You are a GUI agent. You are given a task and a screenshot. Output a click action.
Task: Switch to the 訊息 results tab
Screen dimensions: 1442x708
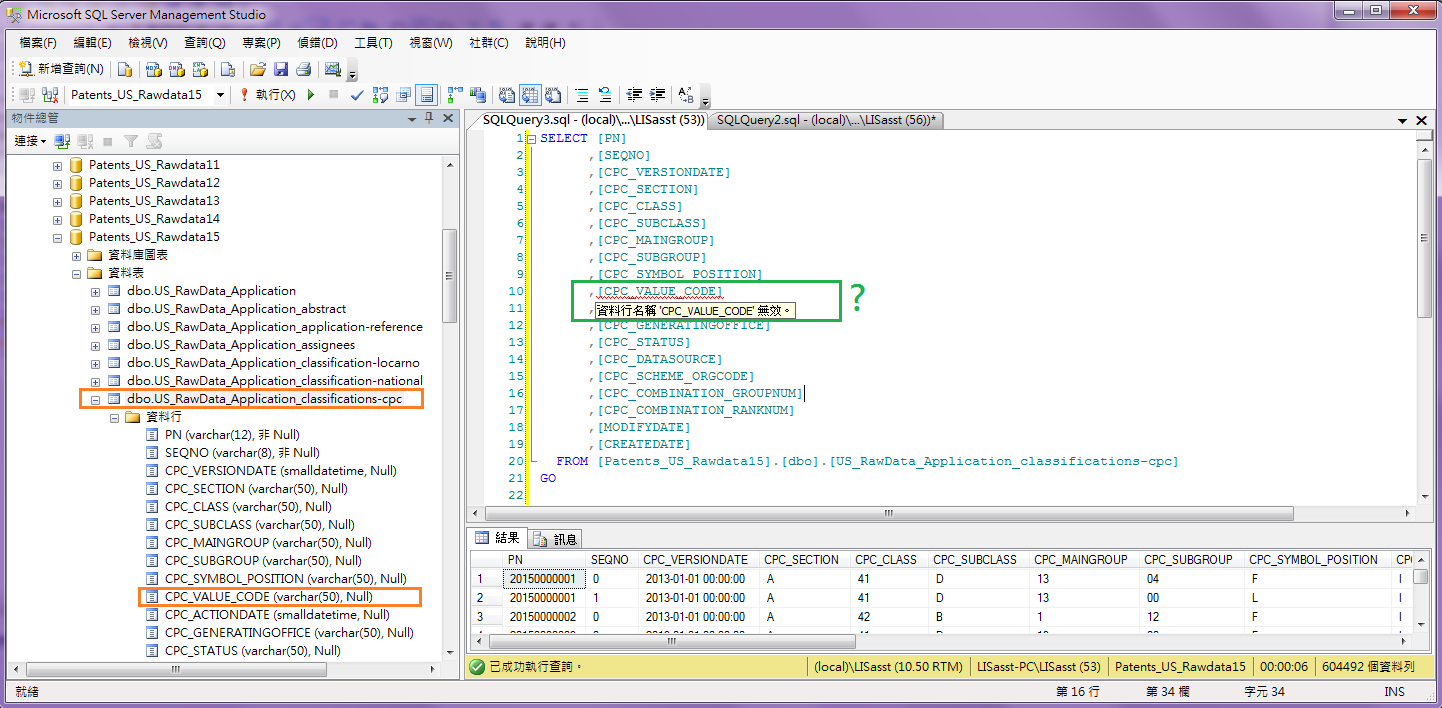[555, 538]
